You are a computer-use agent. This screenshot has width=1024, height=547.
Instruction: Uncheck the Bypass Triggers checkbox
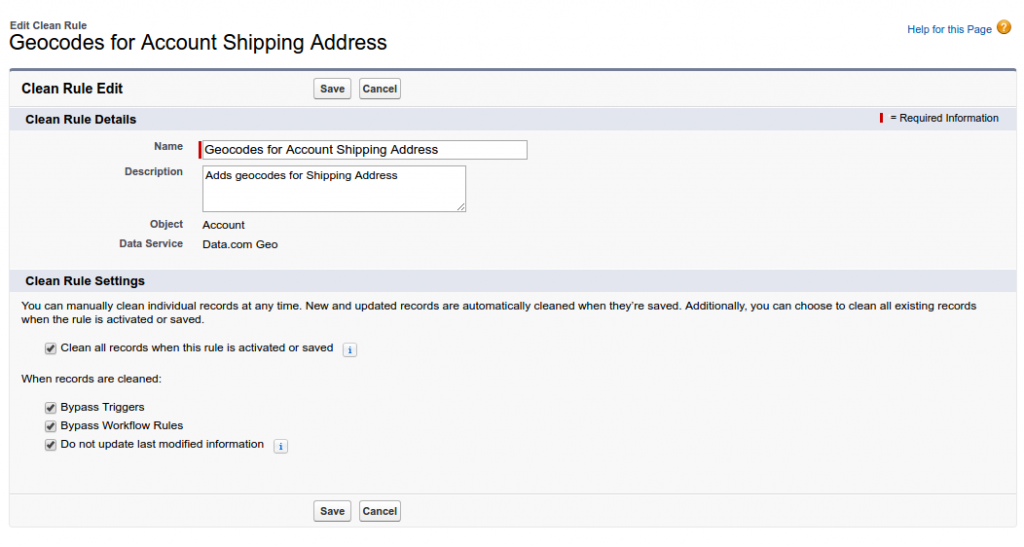click(x=50, y=408)
